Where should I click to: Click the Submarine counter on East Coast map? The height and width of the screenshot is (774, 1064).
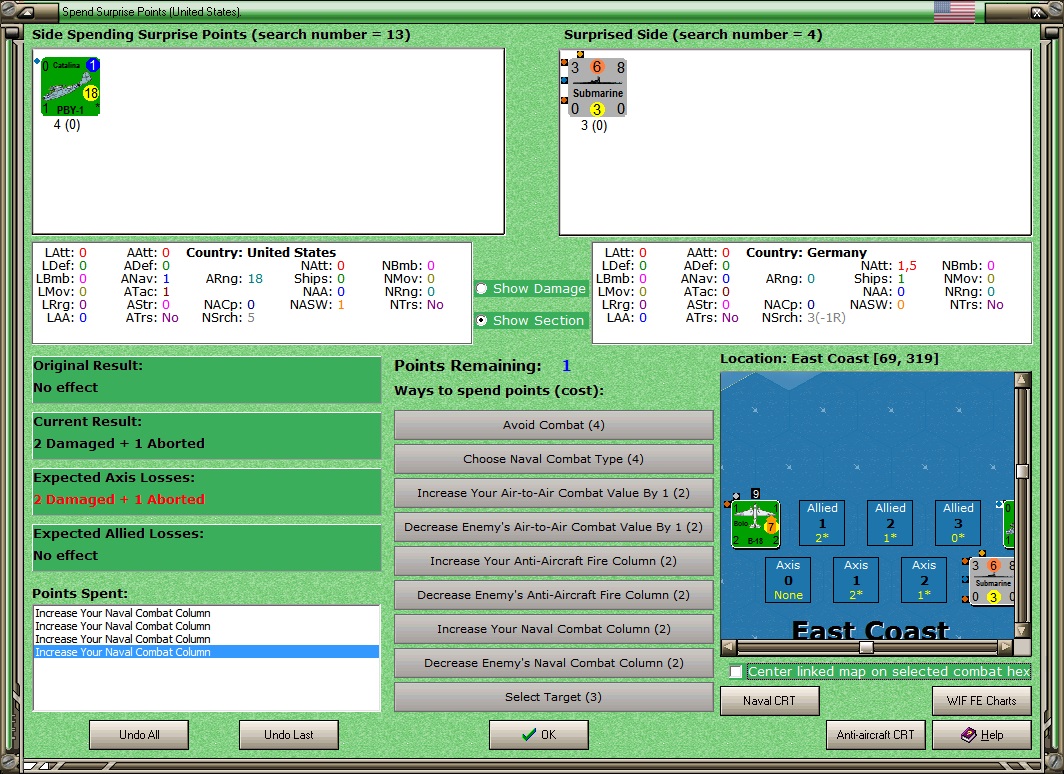992,581
